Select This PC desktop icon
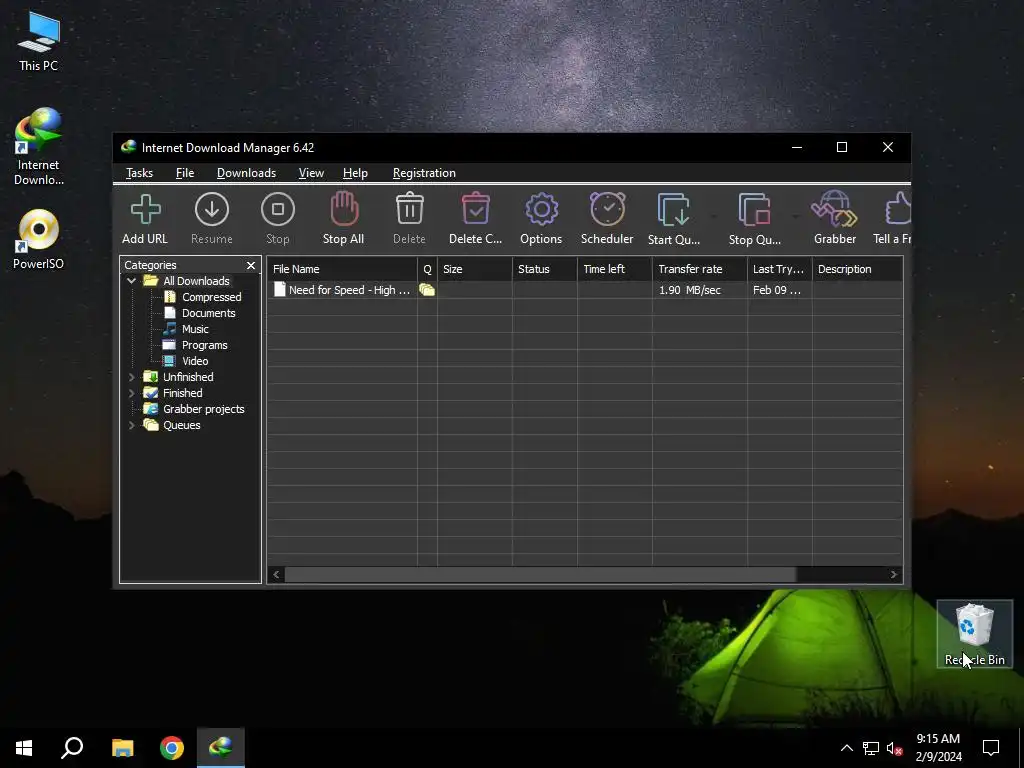 tap(39, 42)
